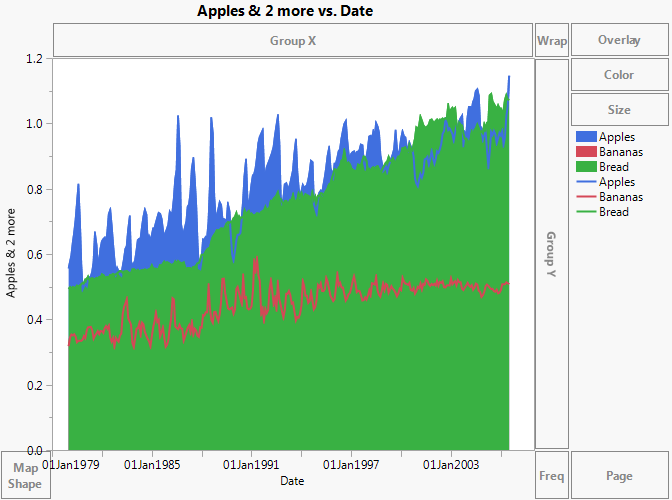Select the blue Apples area swatch in legend
Image resolution: width=672 pixels, height=500 pixels.
[586, 137]
